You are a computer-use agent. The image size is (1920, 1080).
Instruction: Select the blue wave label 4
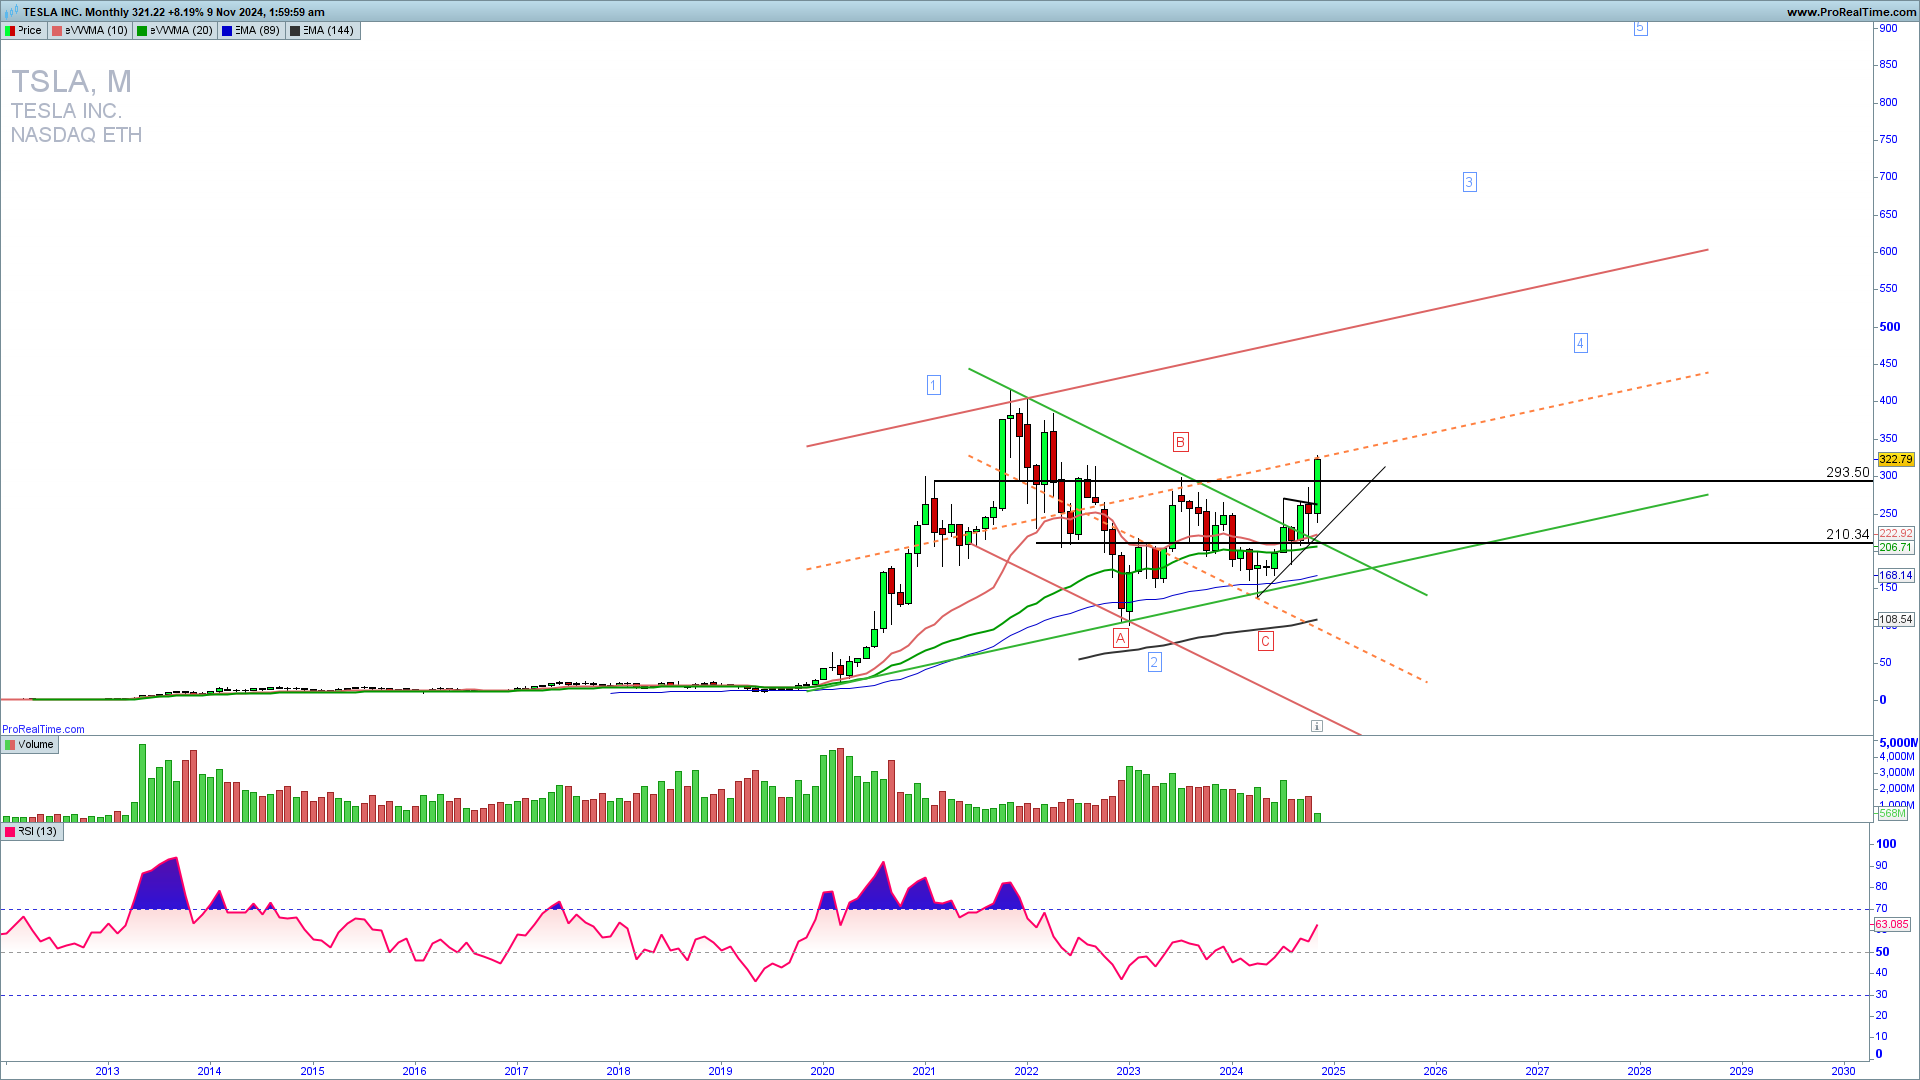tap(1580, 343)
